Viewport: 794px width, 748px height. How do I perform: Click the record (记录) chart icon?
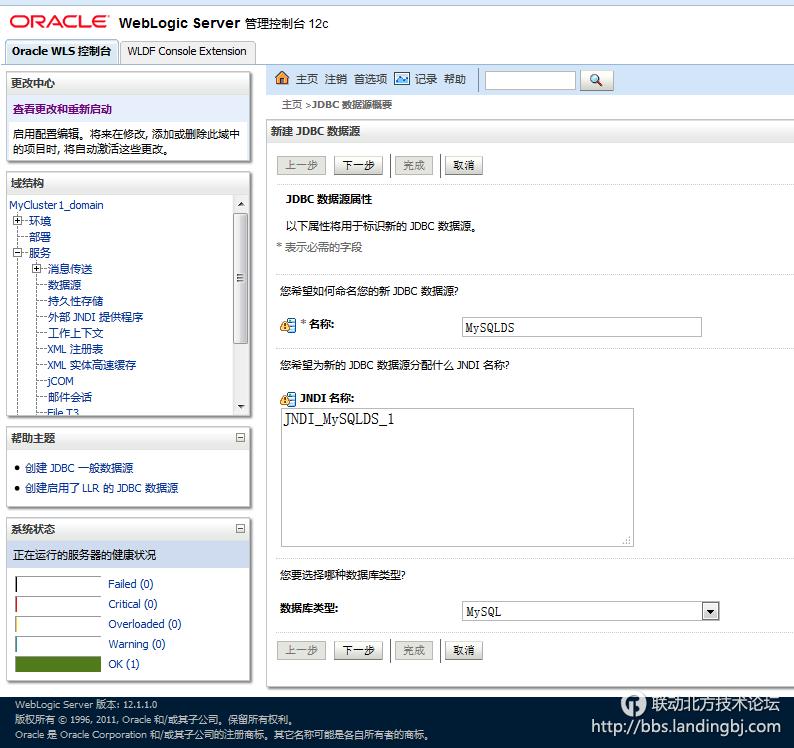click(402, 79)
